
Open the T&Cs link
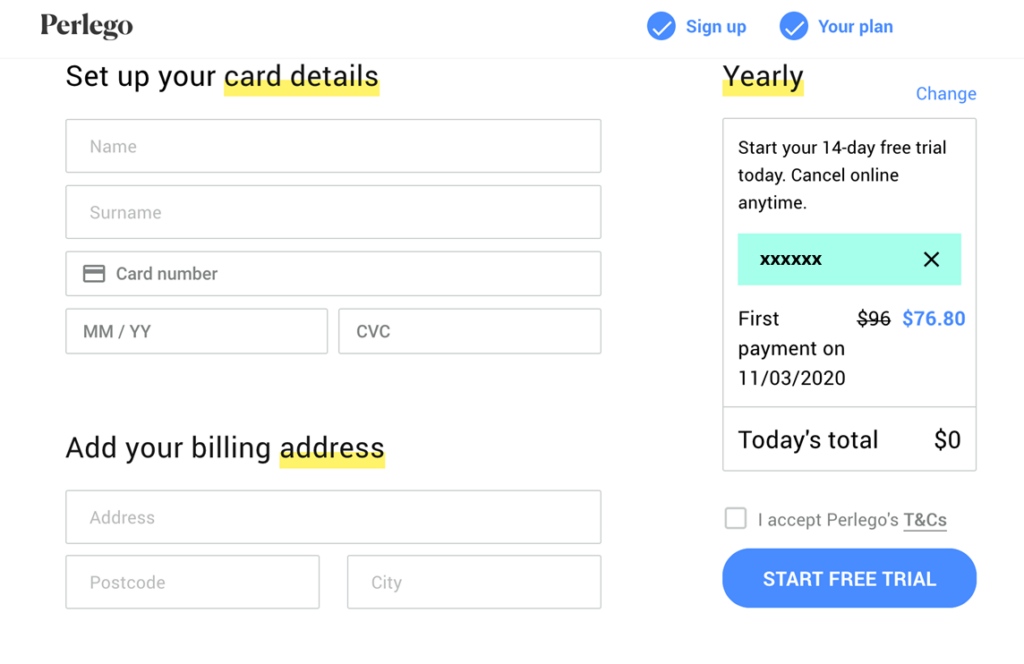(925, 520)
